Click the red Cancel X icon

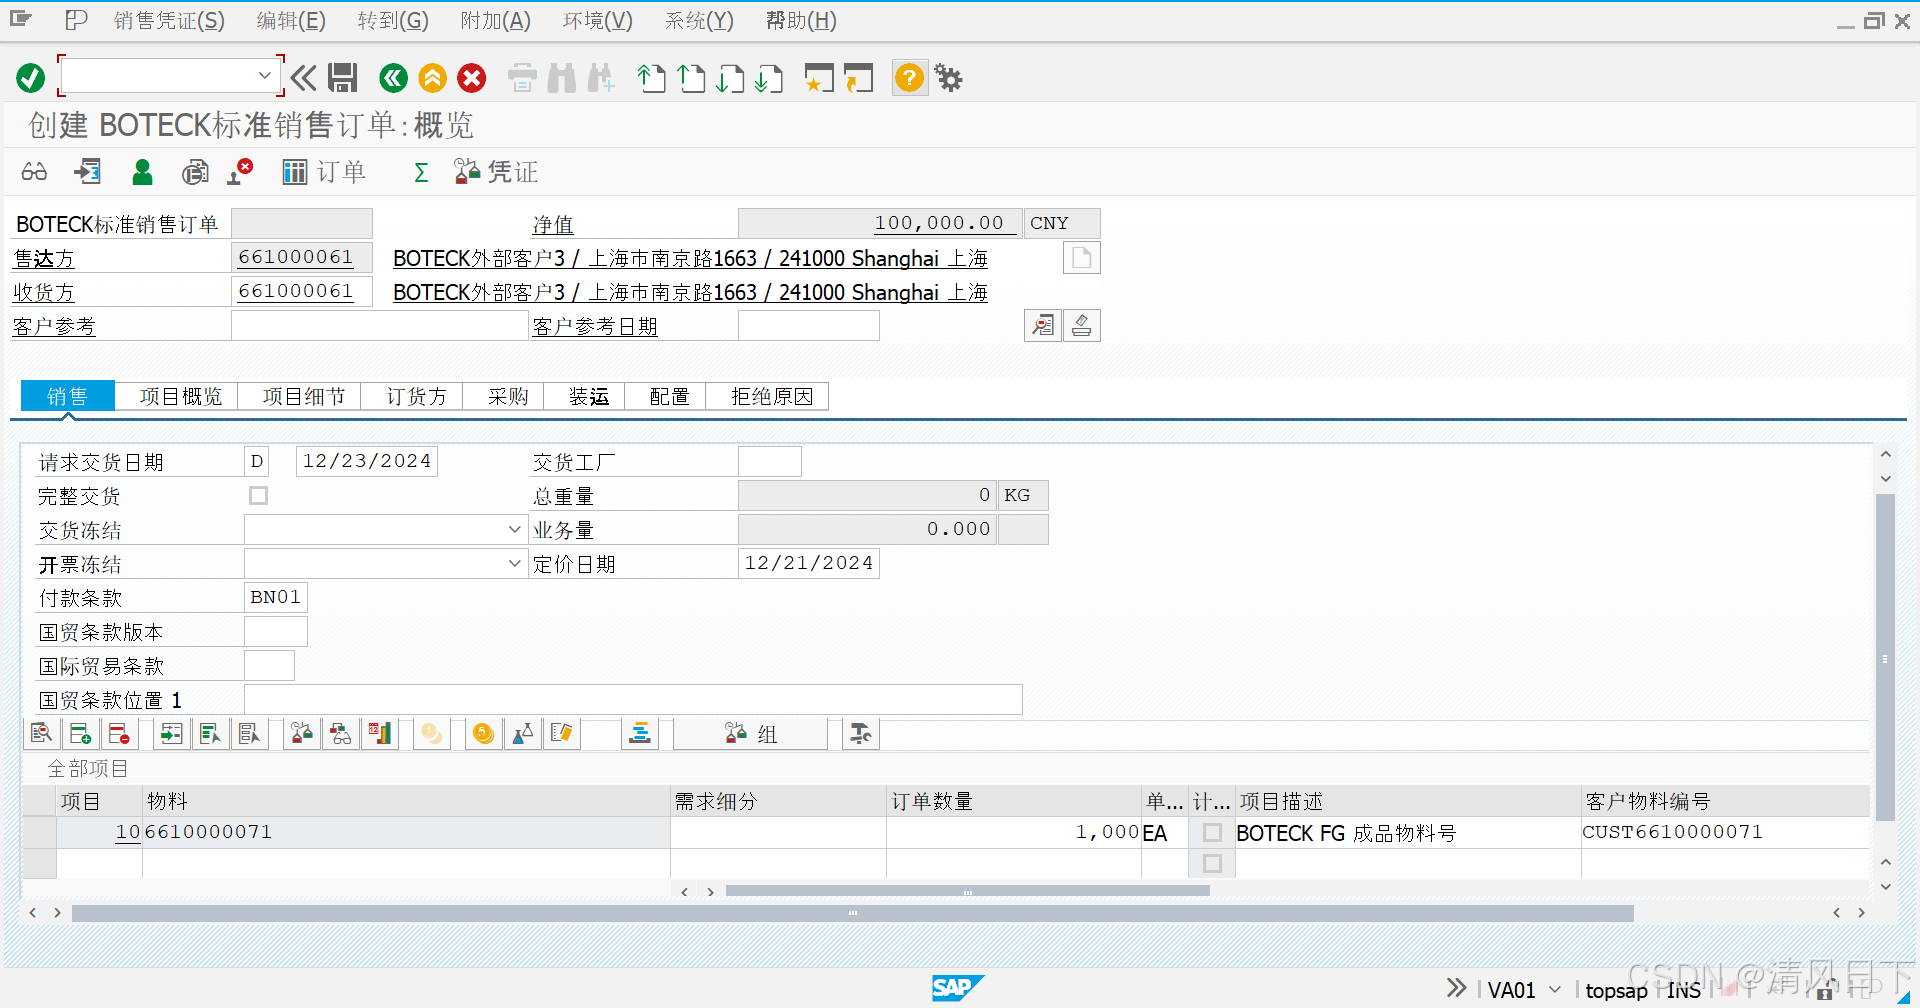point(472,78)
